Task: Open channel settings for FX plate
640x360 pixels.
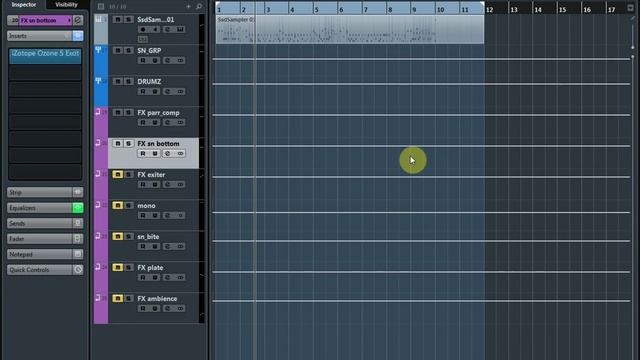Action: tap(168, 278)
